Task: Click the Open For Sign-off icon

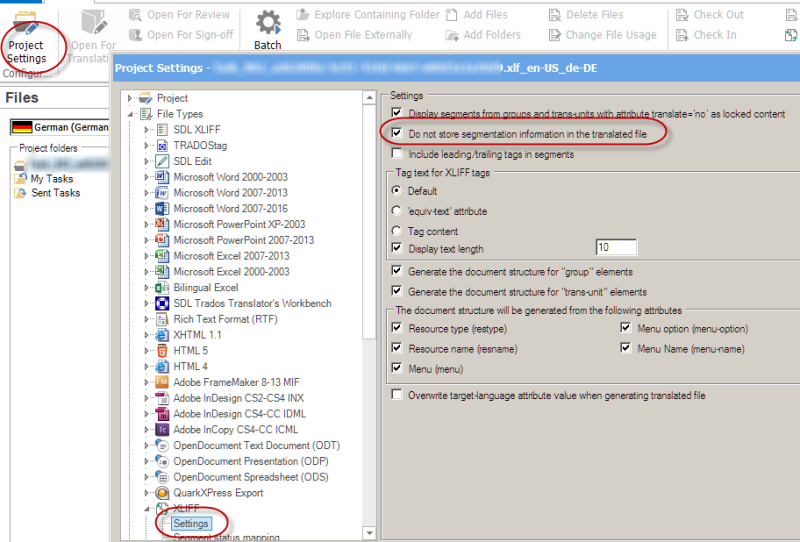Action: 135,35
